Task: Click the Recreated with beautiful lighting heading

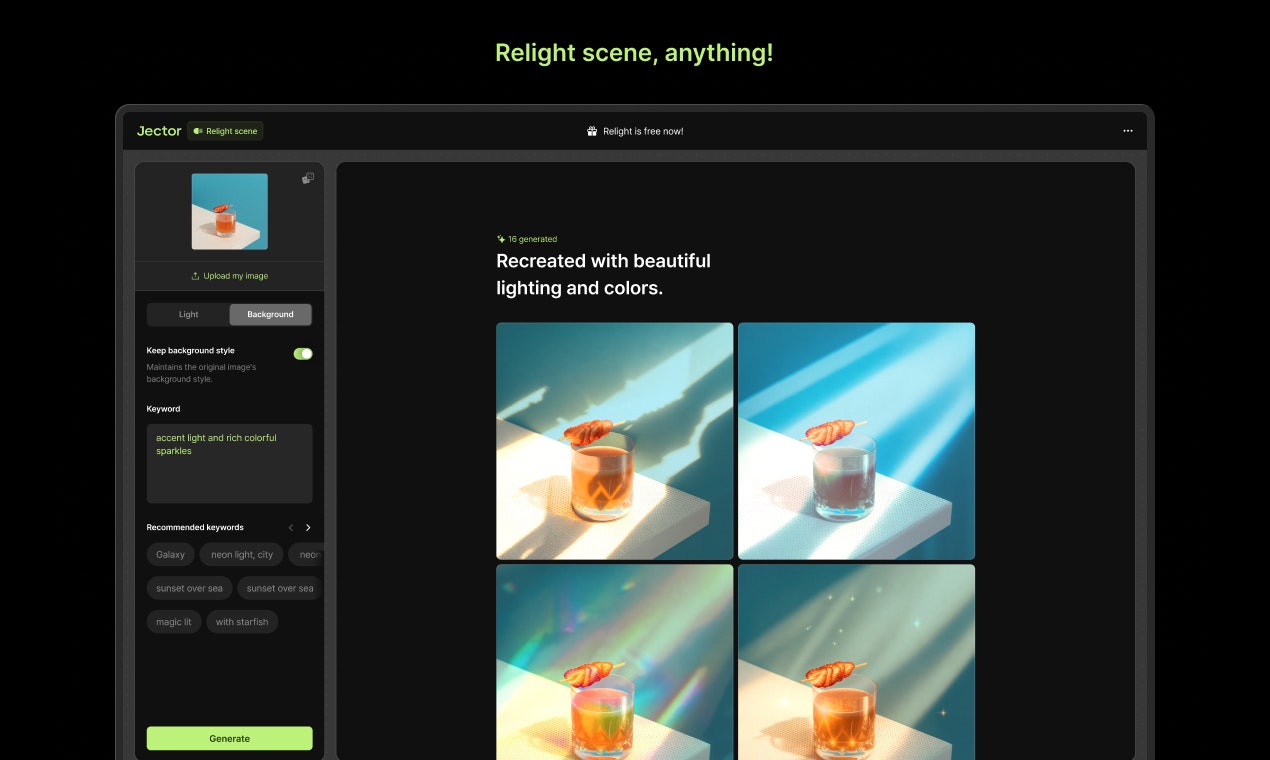Action: [604, 275]
